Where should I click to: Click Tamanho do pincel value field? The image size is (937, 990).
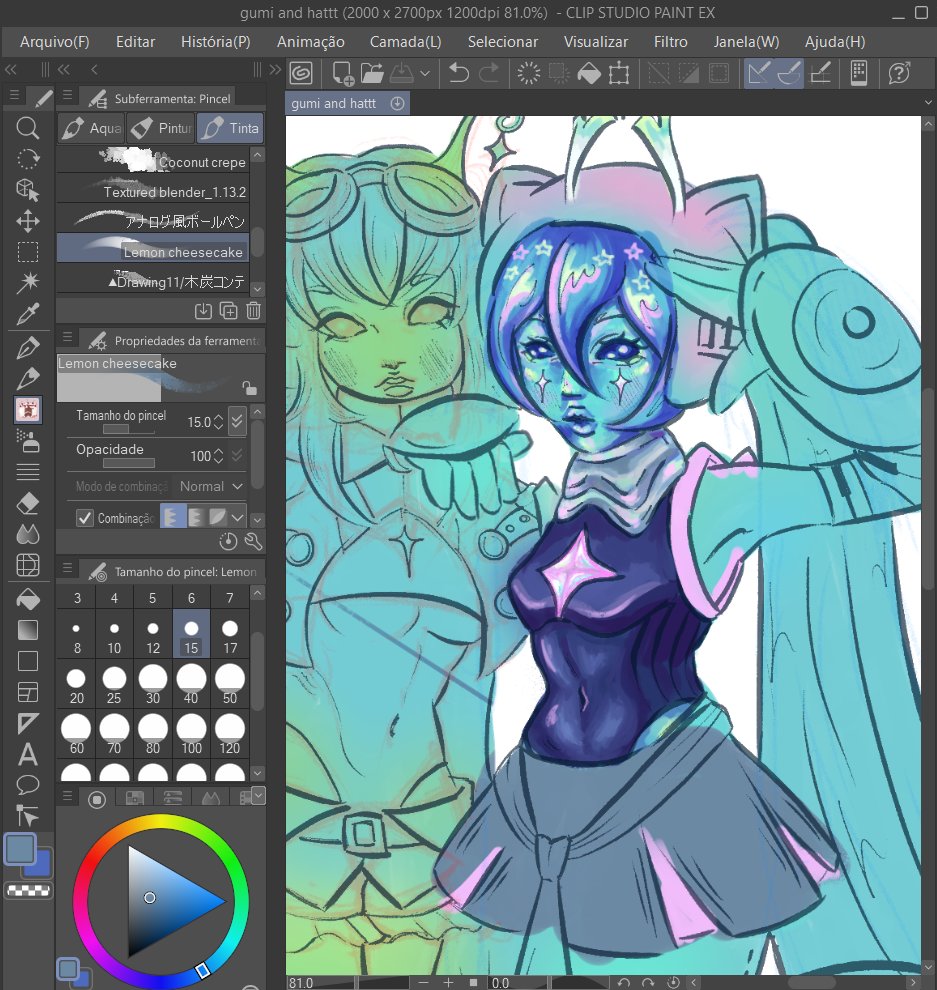[x=199, y=422]
